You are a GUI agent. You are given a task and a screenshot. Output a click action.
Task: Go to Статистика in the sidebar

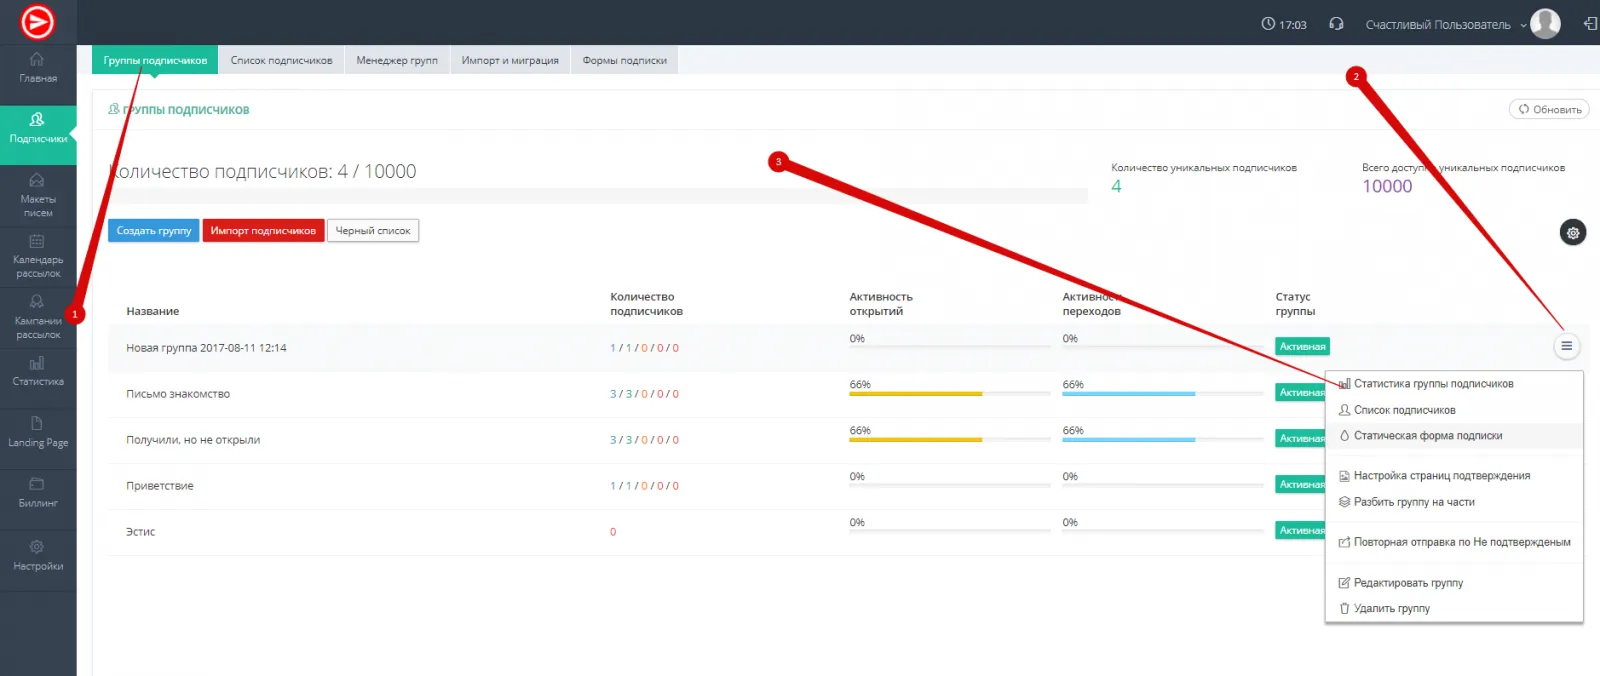(38, 371)
